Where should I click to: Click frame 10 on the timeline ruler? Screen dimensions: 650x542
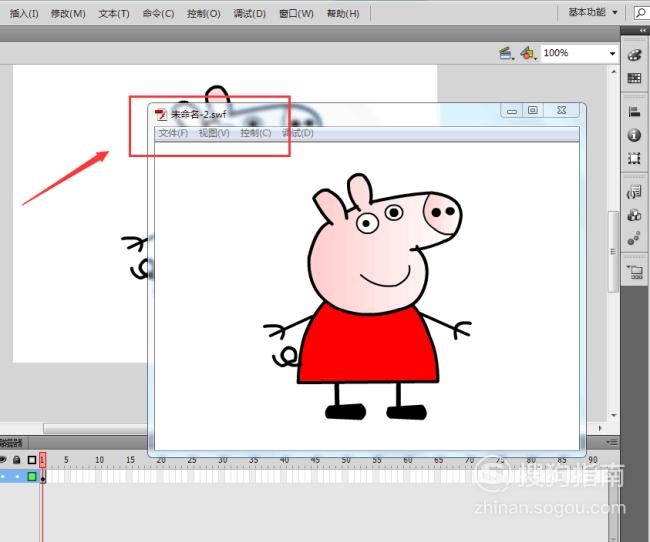pyautogui.click(x=99, y=460)
